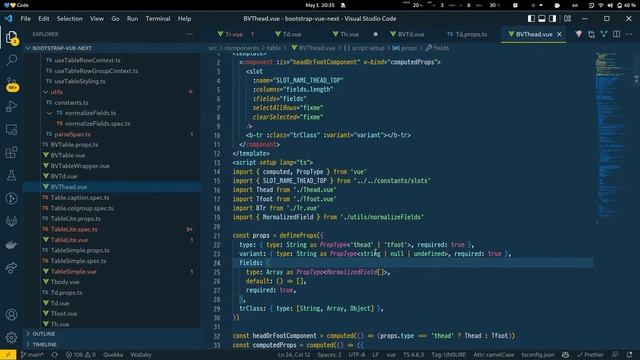Click the UTF-8 encoding selector

point(357,355)
